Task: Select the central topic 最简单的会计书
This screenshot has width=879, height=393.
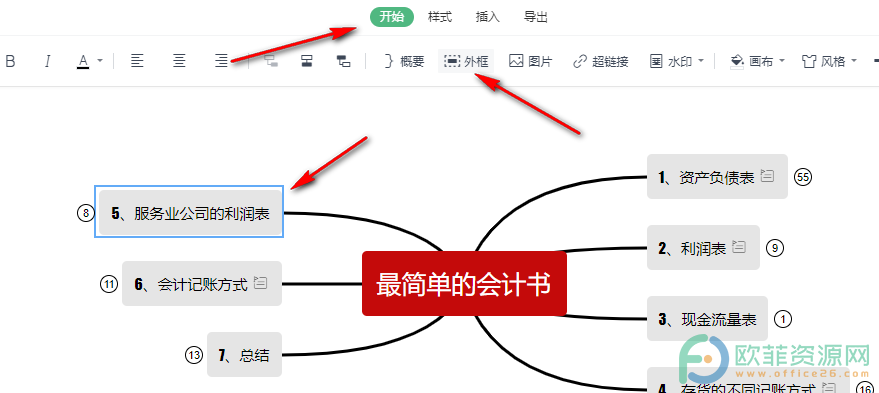Action: 464,284
